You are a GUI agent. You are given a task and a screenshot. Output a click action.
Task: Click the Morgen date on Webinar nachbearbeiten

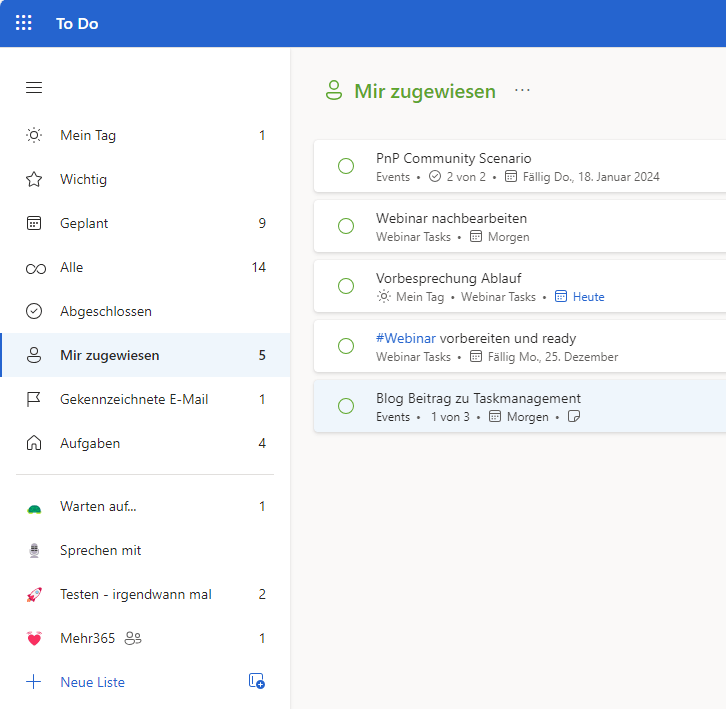tap(508, 237)
